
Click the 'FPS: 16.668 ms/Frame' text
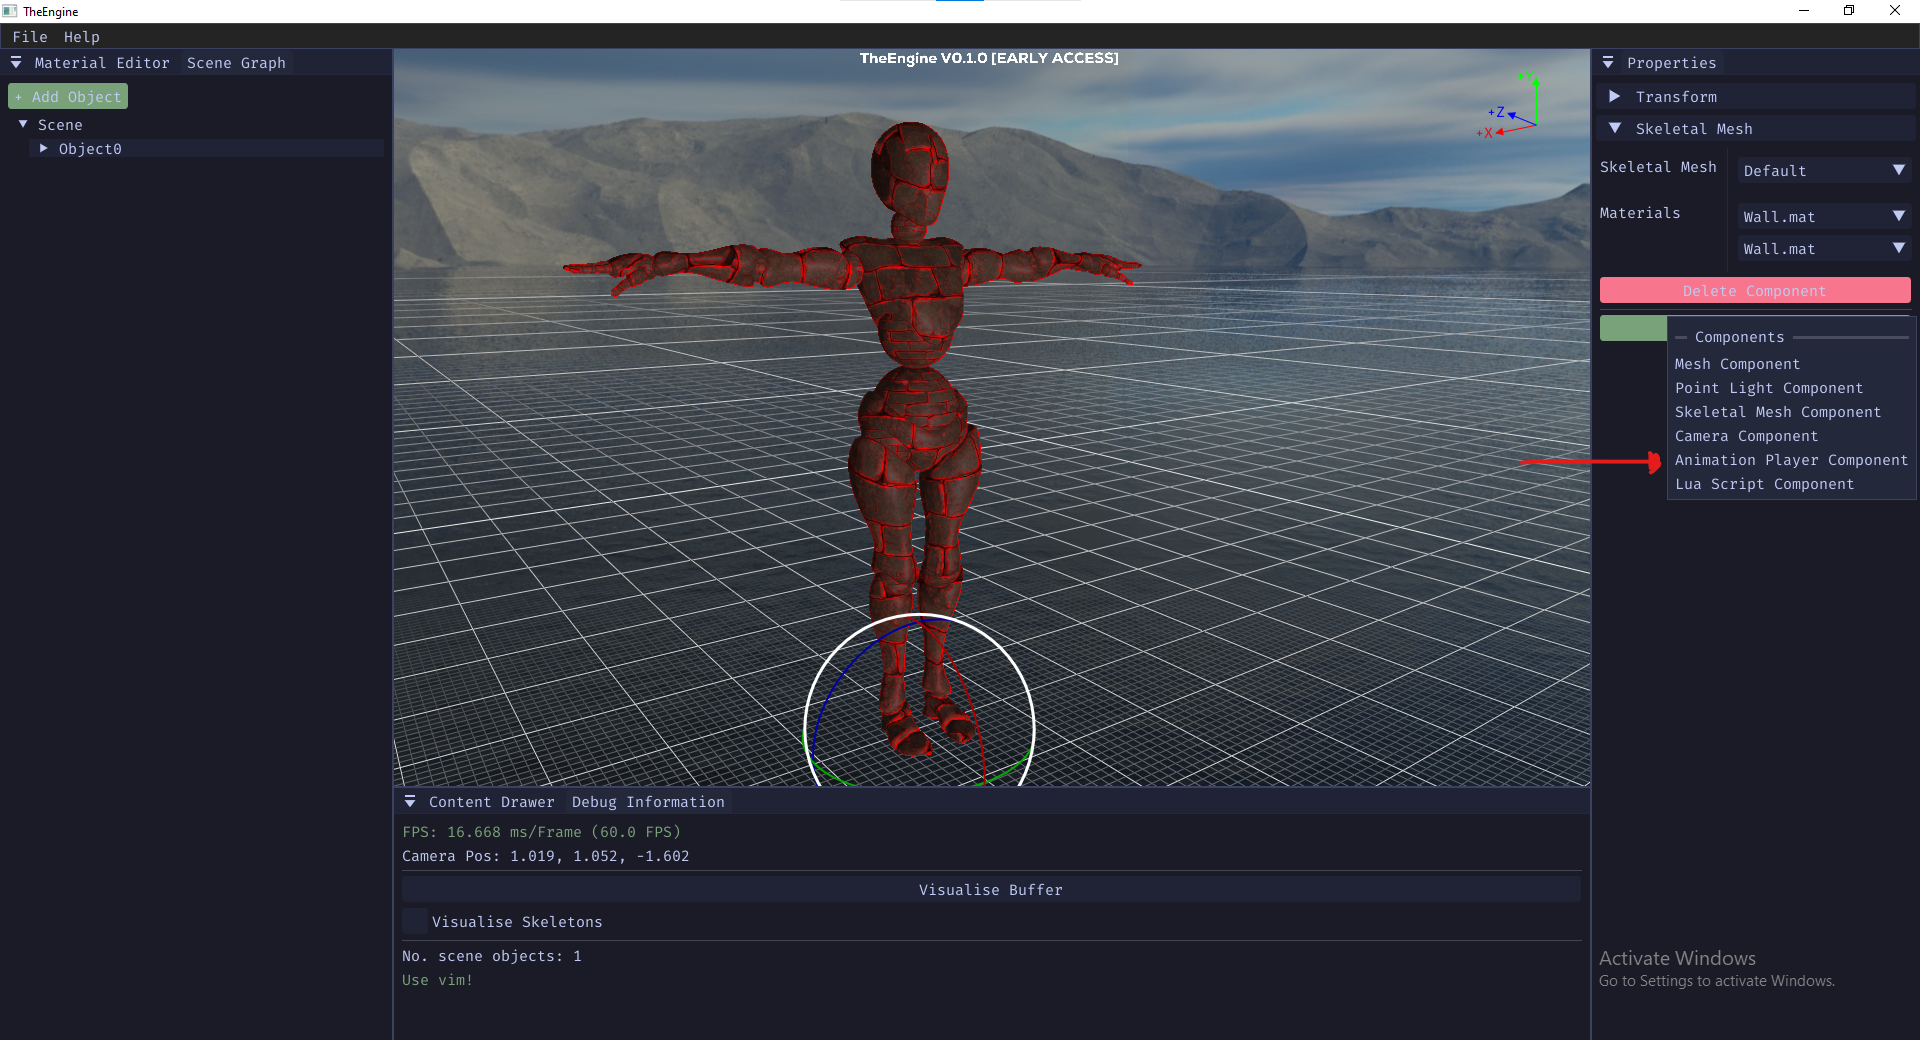coord(541,832)
